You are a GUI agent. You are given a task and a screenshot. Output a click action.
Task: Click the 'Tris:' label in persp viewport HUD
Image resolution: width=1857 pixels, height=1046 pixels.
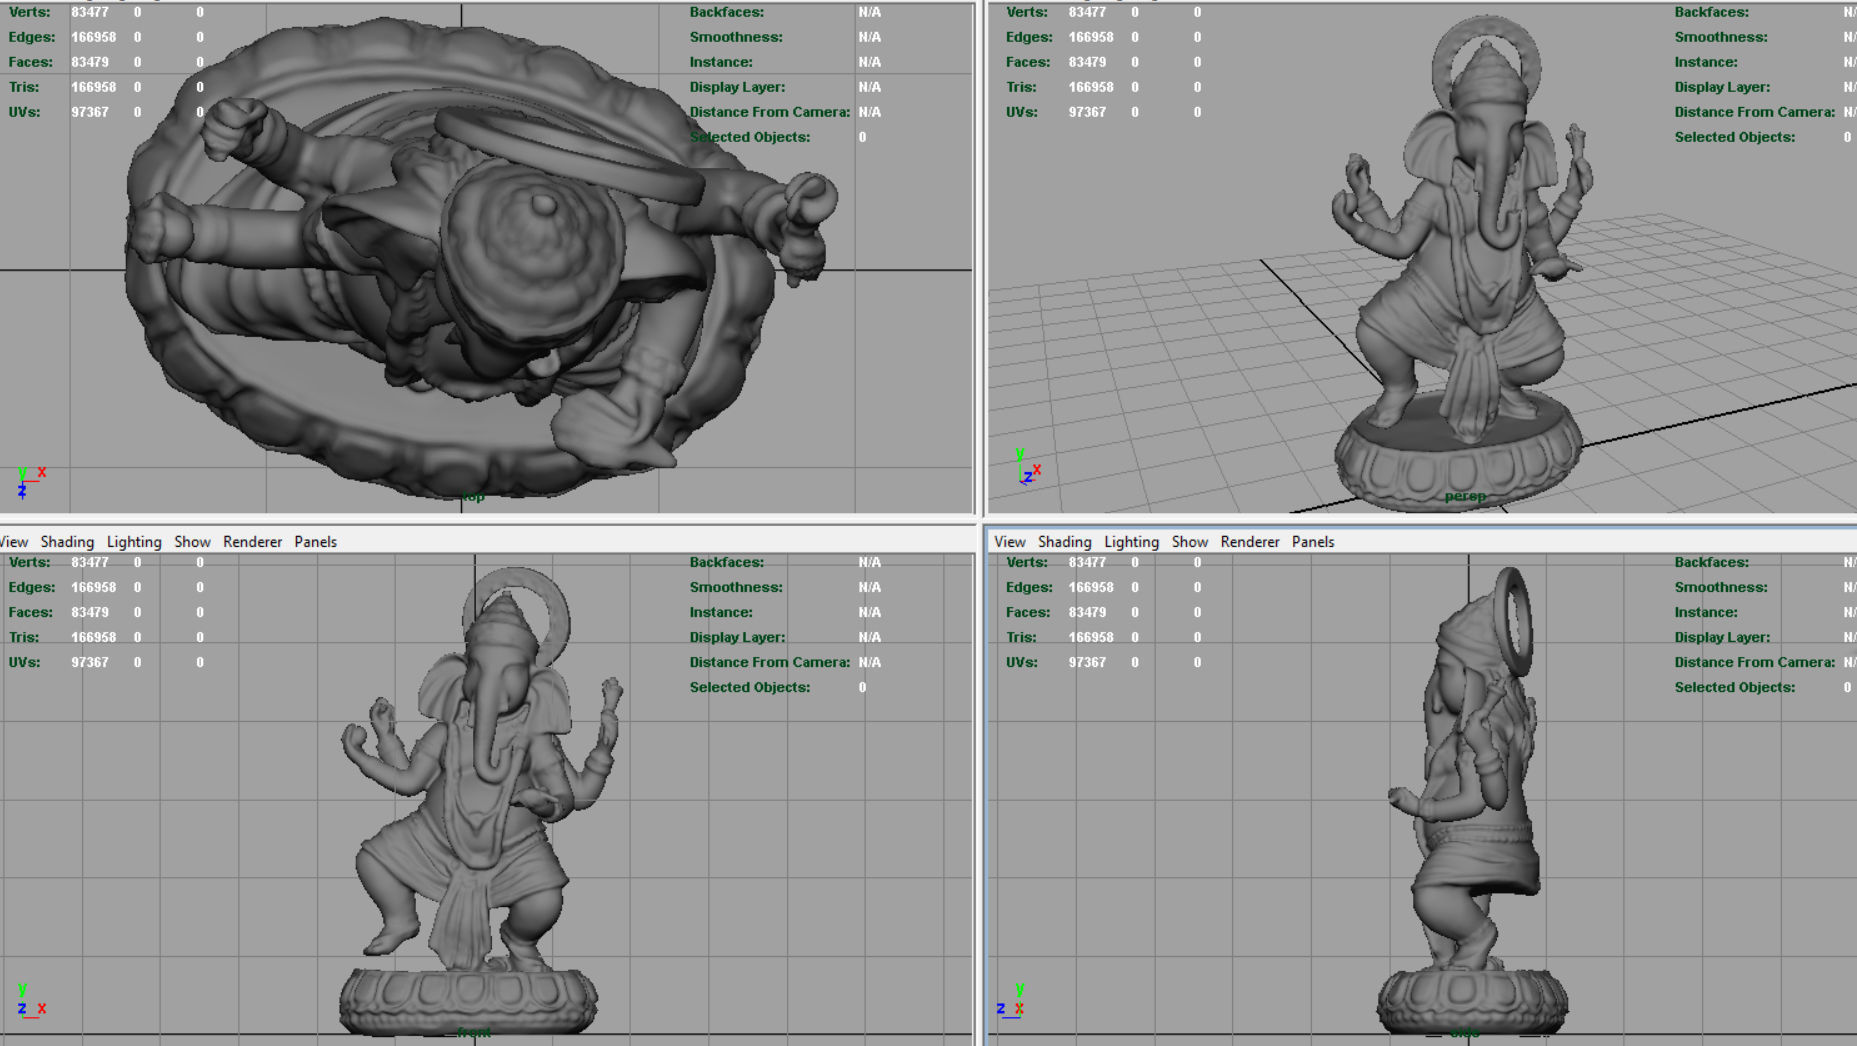tap(1021, 87)
